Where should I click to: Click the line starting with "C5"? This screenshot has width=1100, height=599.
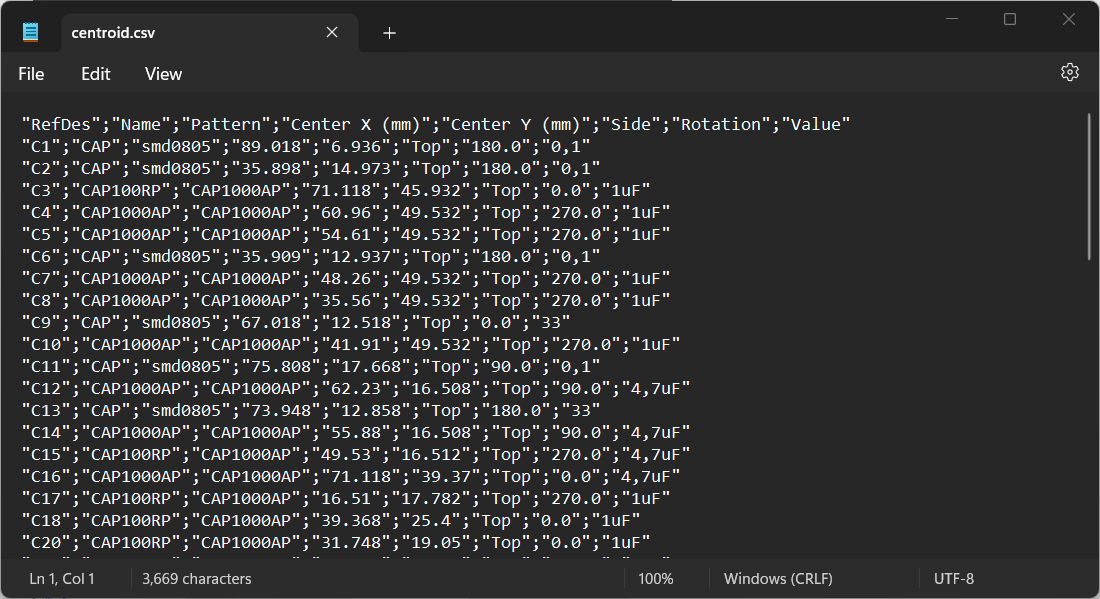(x=346, y=234)
